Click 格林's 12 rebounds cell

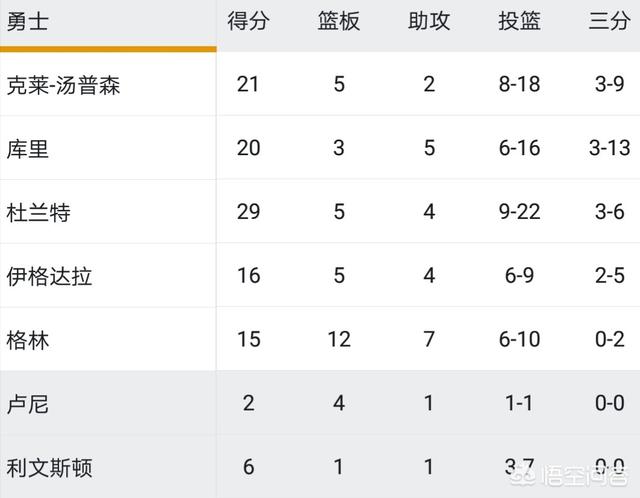click(x=339, y=339)
